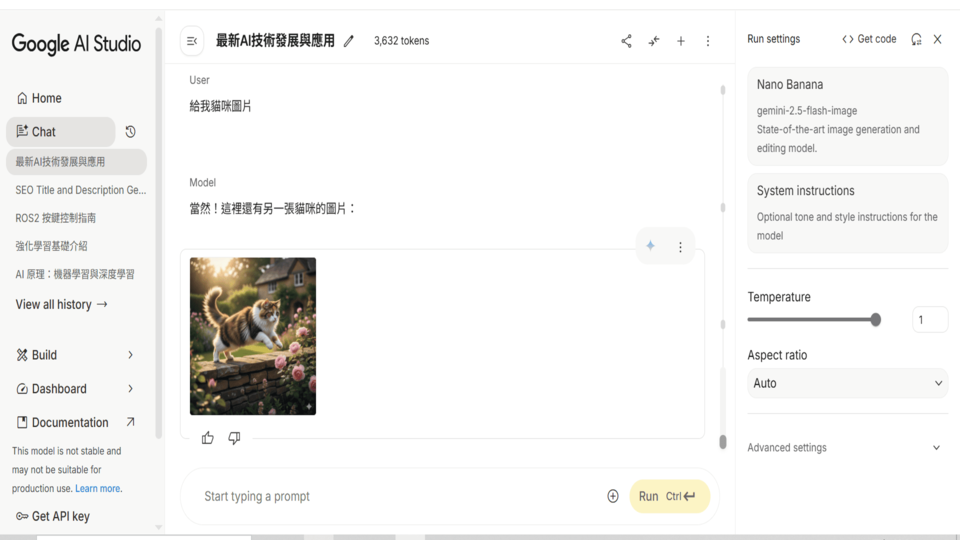Open the more options menu in header
This screenshot has width=960, height=540.
click(x=708, y=41)
